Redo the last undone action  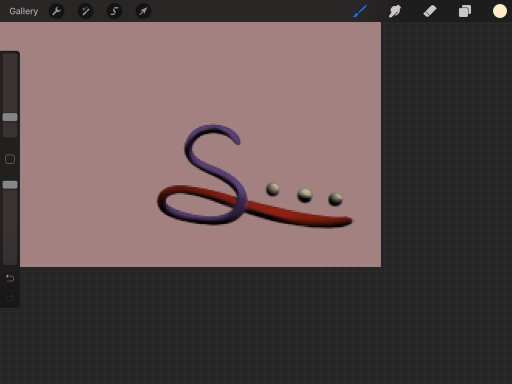[x=10, y=298]
